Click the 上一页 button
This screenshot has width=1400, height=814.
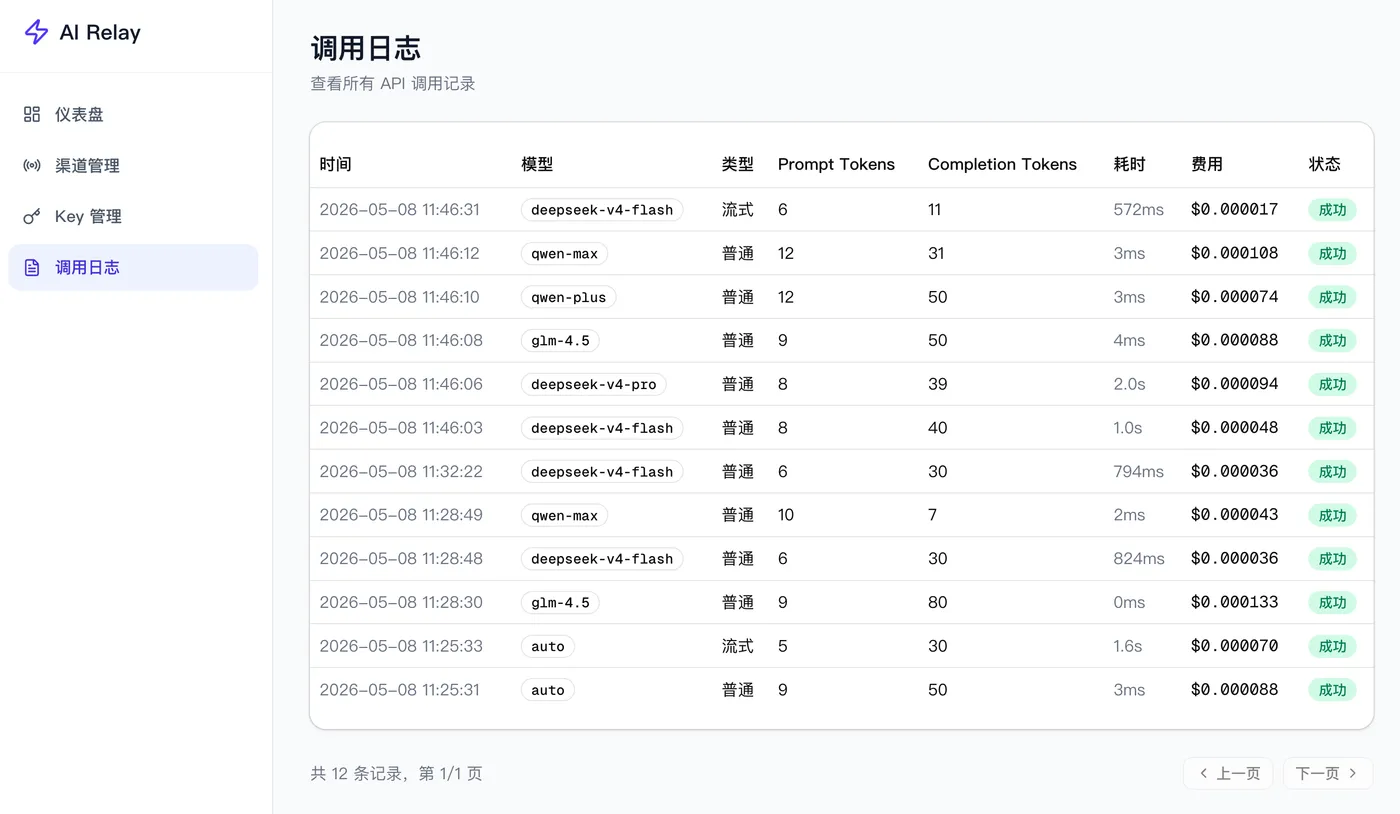(x=1228, y=773)
